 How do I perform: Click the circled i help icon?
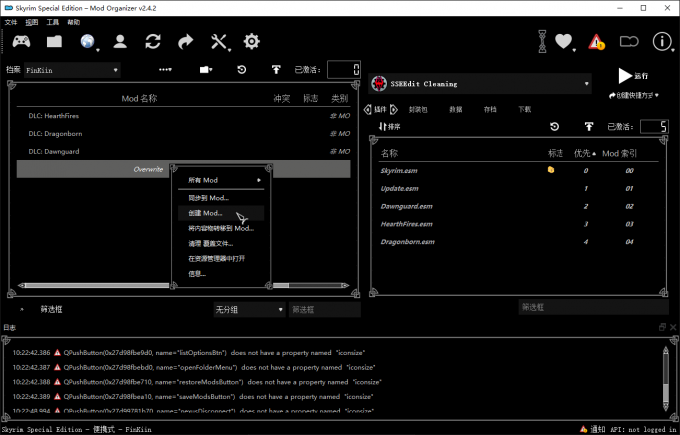pos(662,42)
